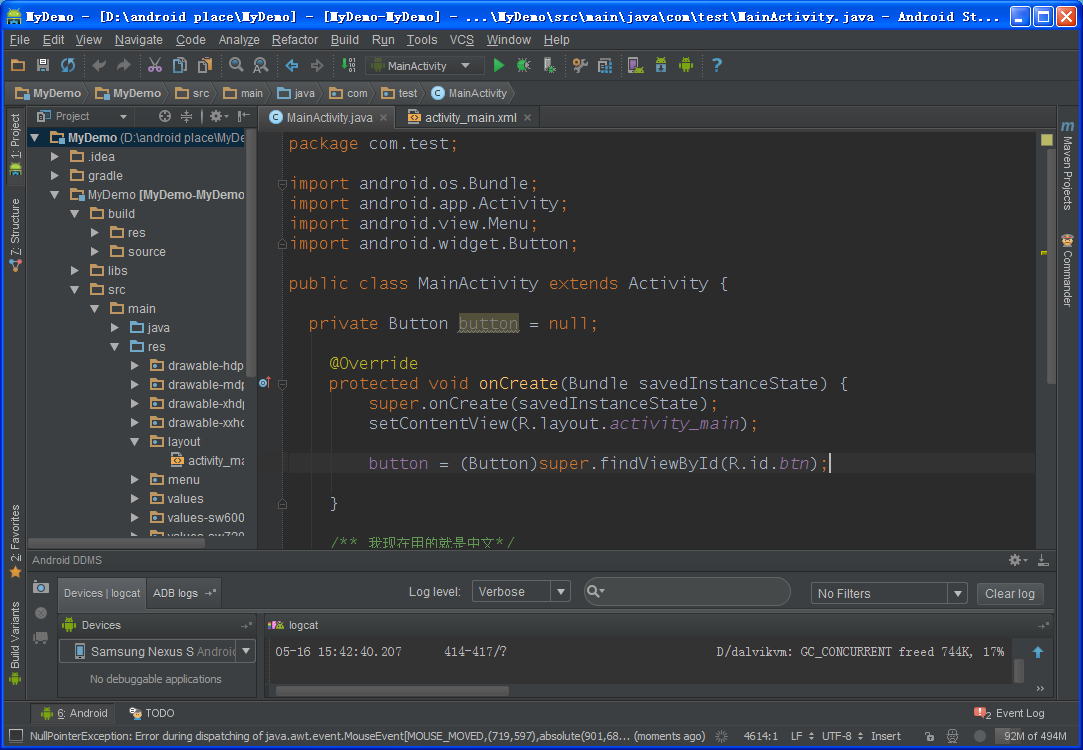Open the Event Log panel
The width and height of the screenshot is (1083, 750).
[1010, 713]
